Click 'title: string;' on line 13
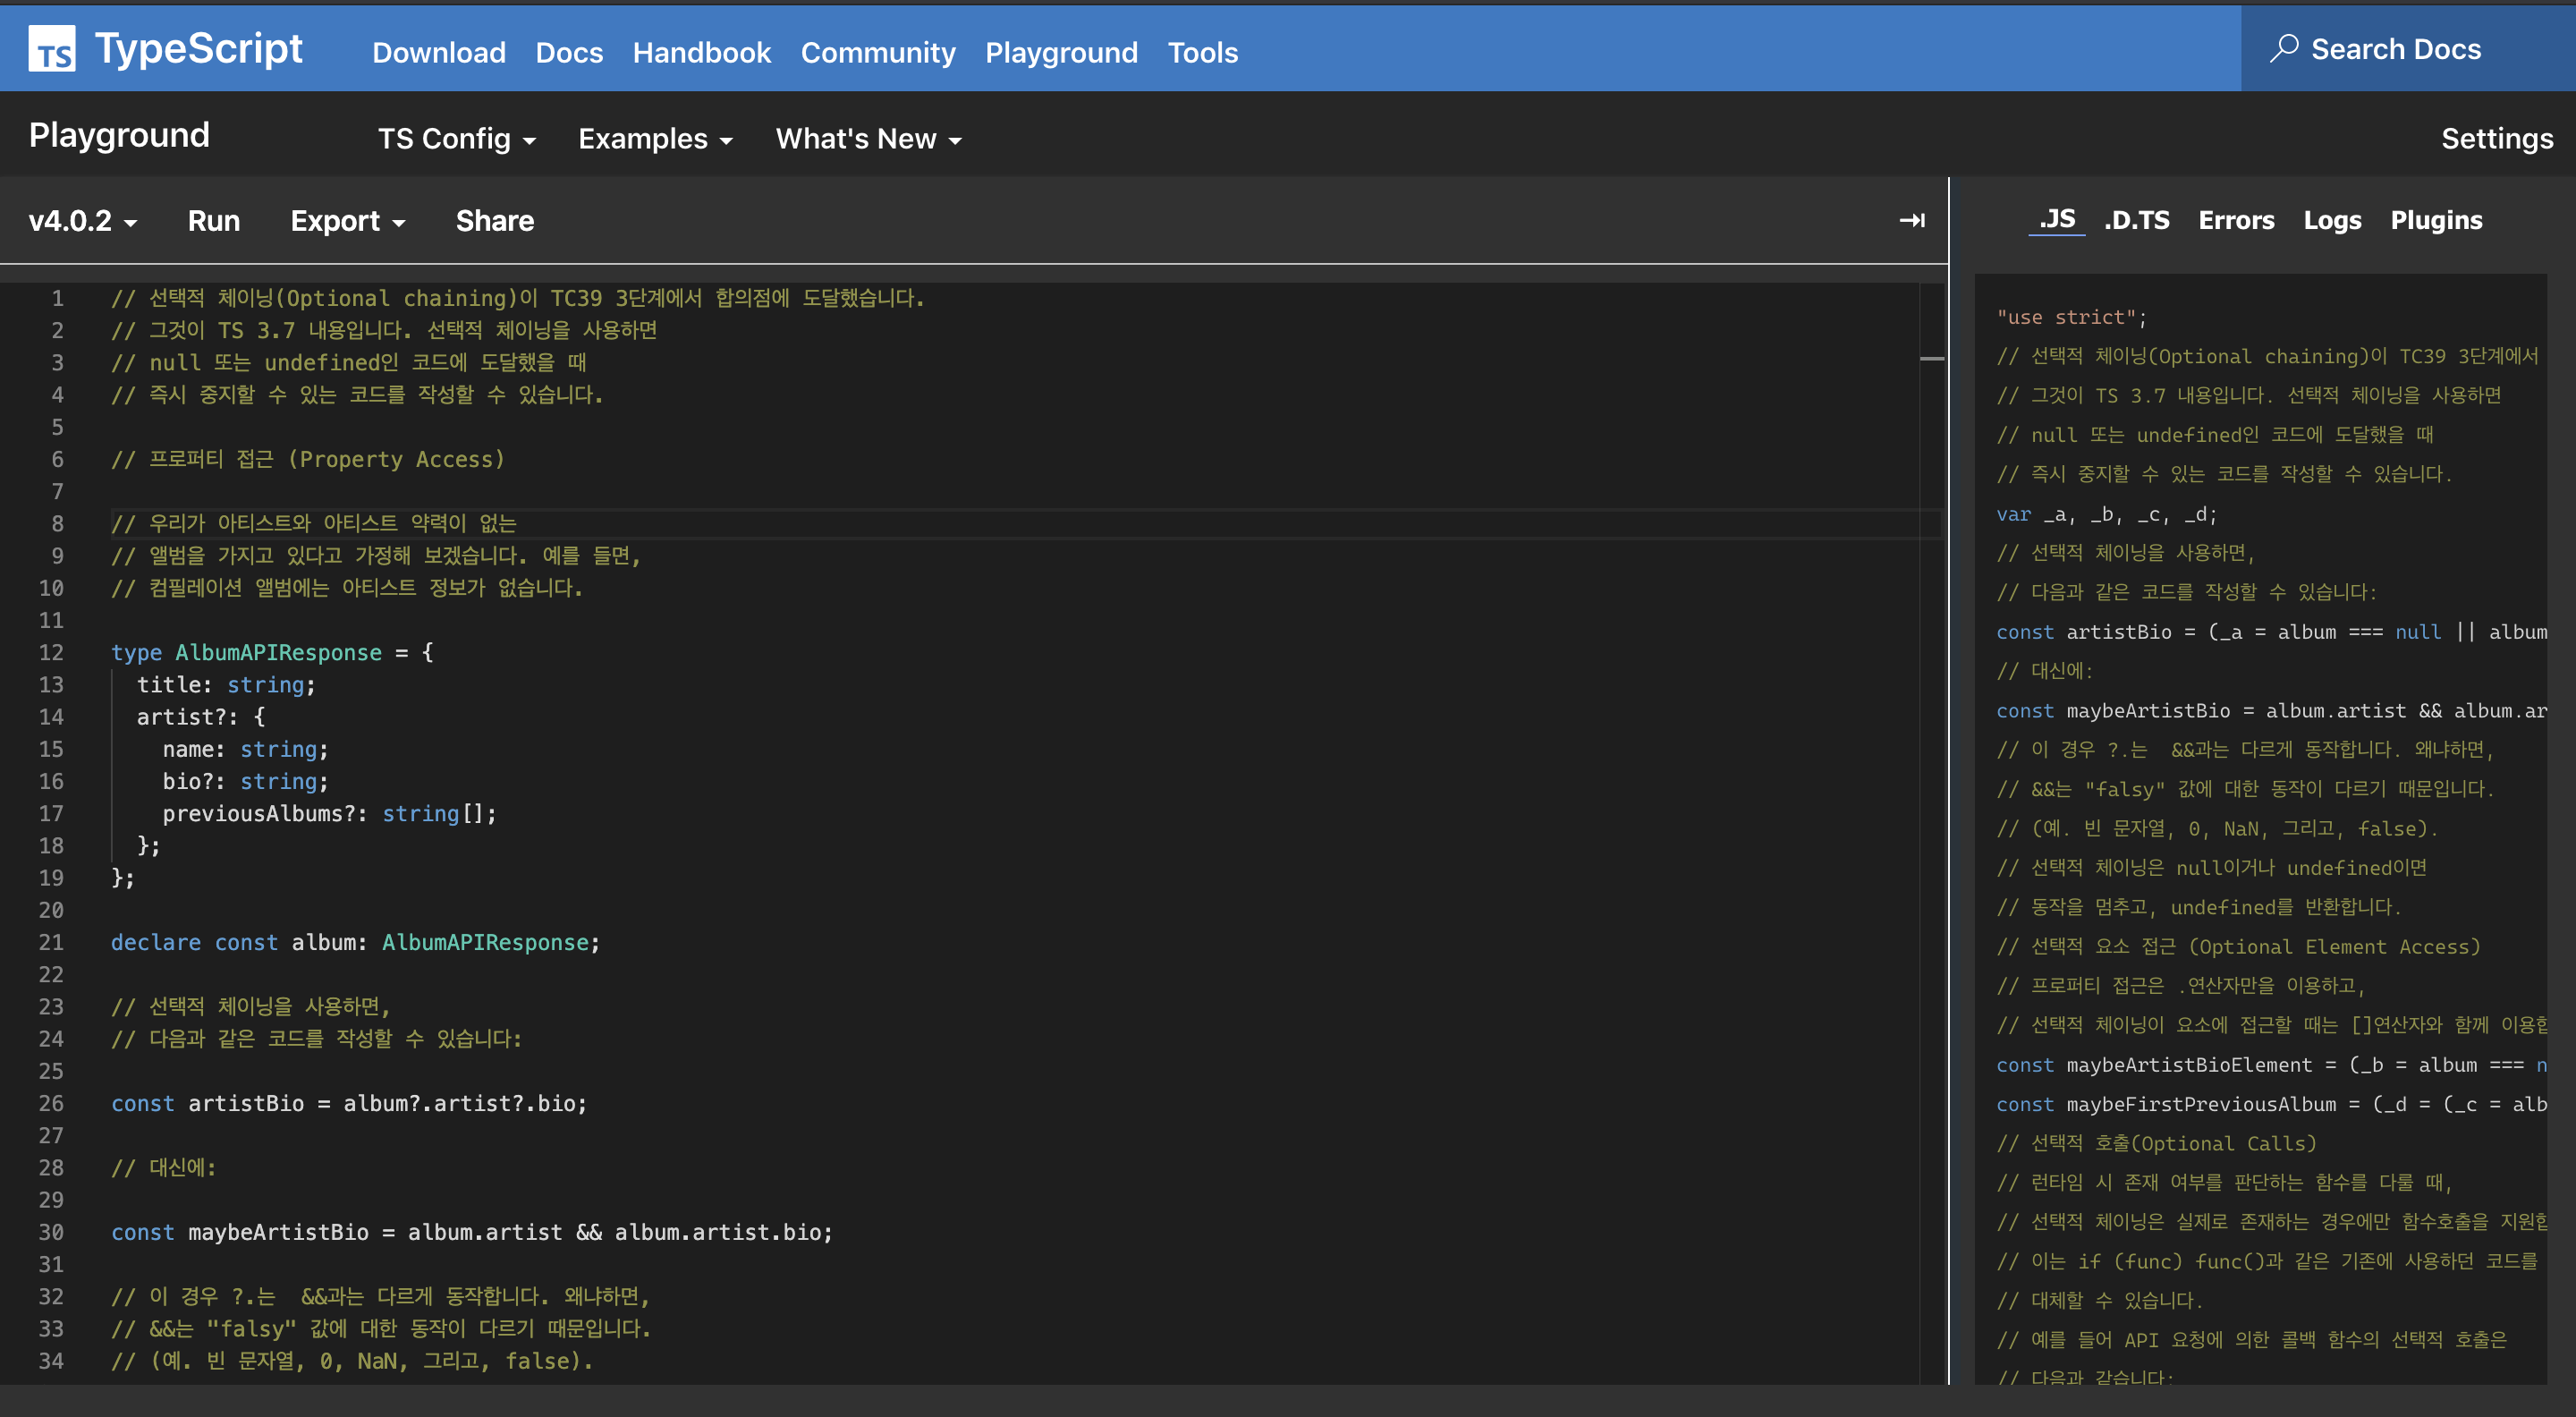 (x=226, y=685)
